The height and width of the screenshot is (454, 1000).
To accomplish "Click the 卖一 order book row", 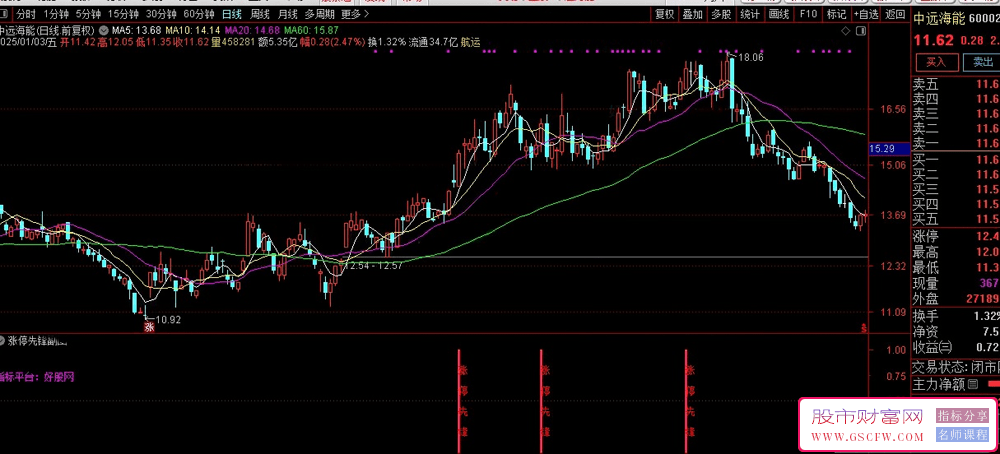I will click(955, 143).
